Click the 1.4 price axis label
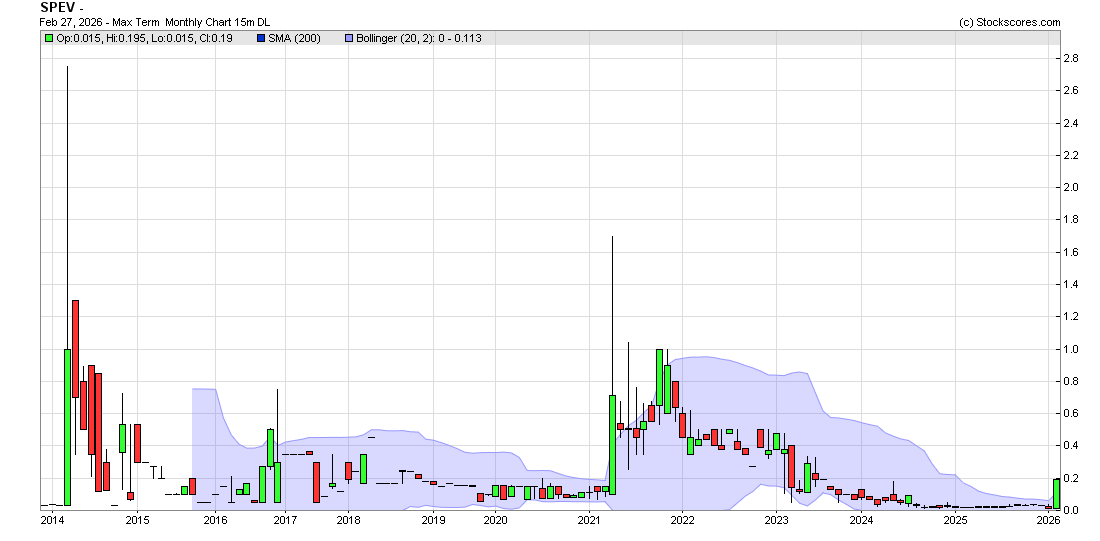1100x541 pixels. [x=1071, y=285]
